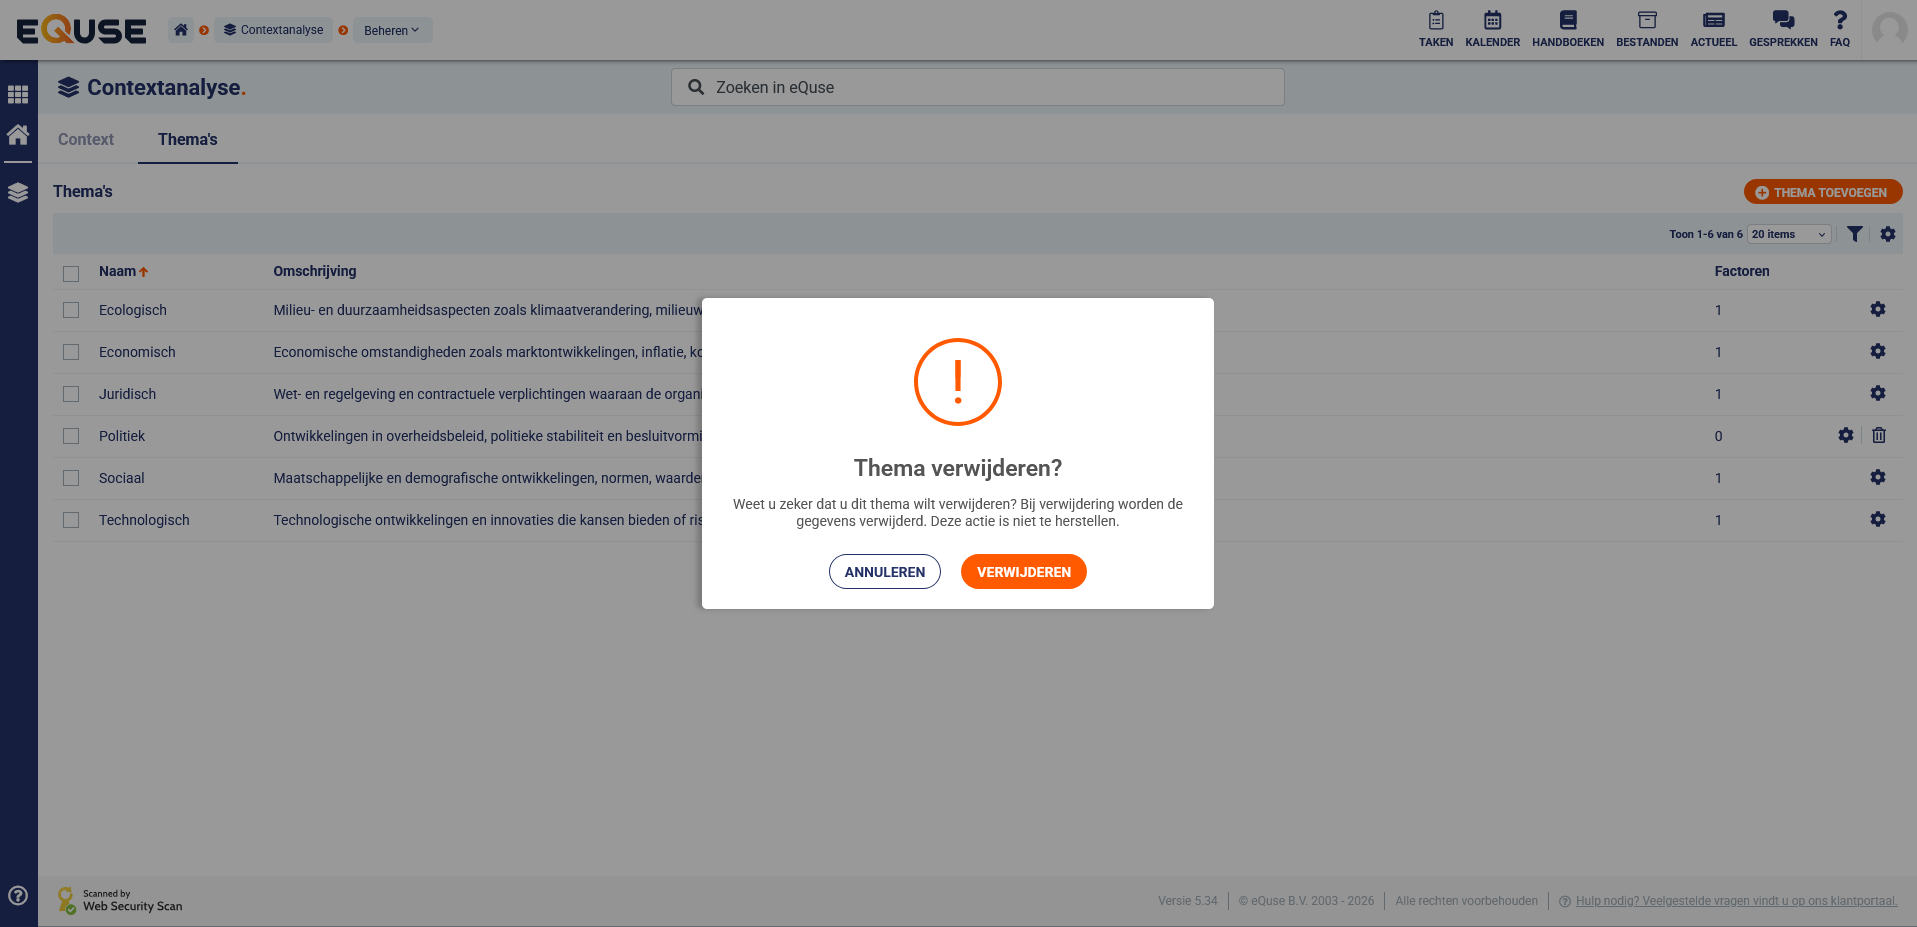Switch to the Context tab

coord(86,139)
